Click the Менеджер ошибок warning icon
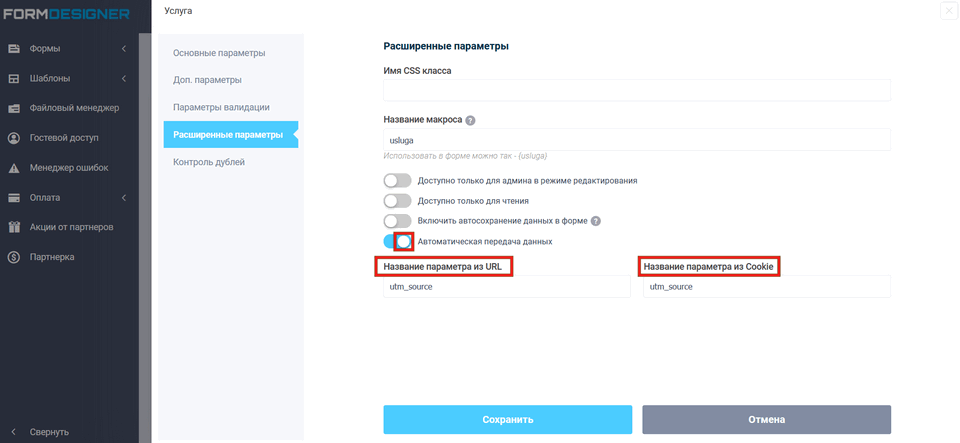This screenshot has height=443, width=960. point(14,168)
